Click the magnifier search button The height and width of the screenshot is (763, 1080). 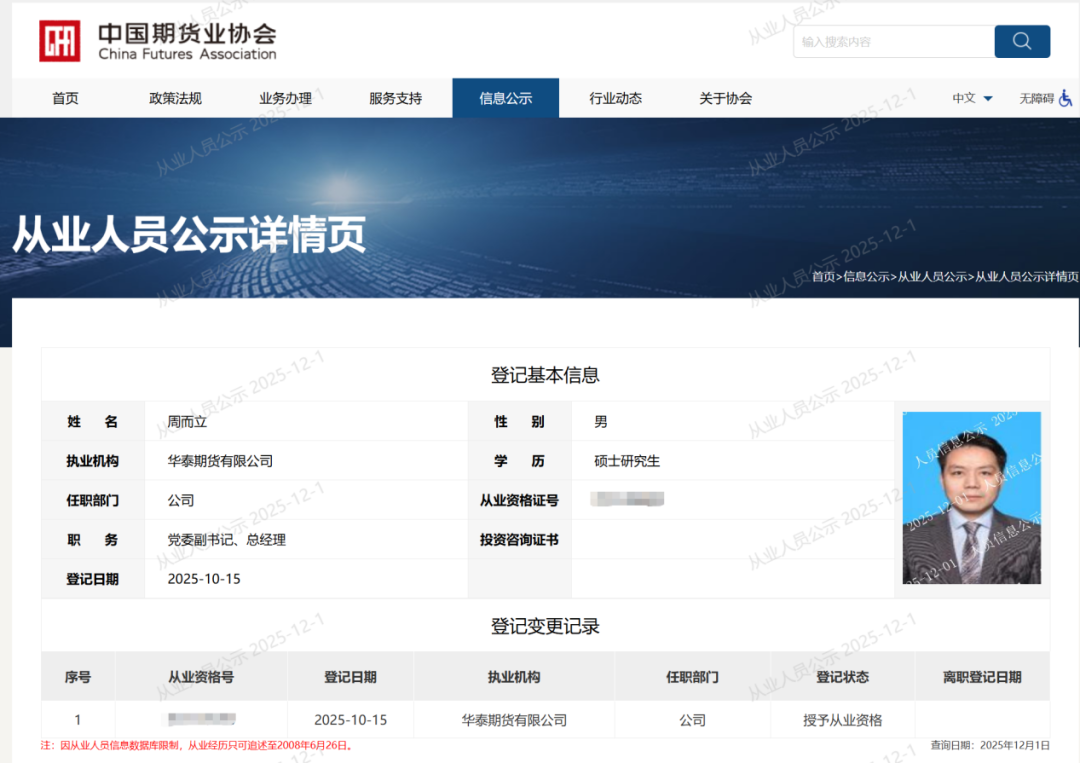click(x=1021, y=41)
